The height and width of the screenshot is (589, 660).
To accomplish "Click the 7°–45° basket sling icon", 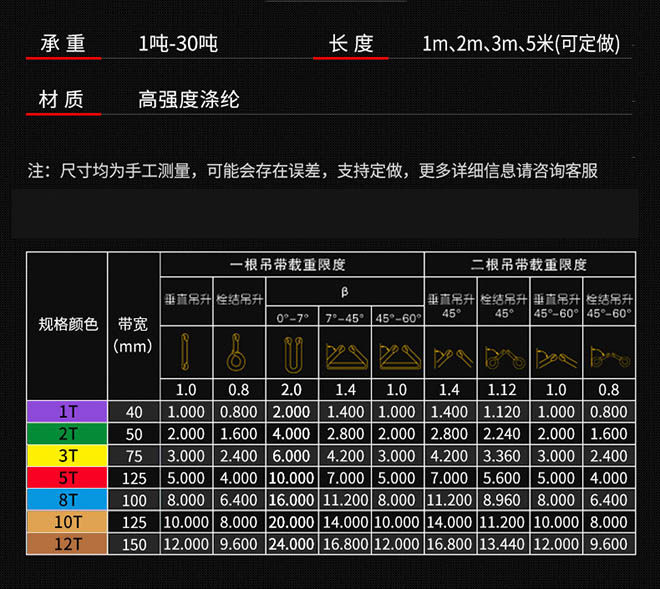I will point(345,354).
